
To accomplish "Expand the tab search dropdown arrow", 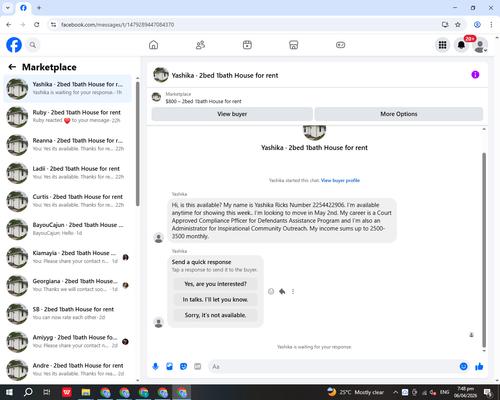I will pos(8,8).
